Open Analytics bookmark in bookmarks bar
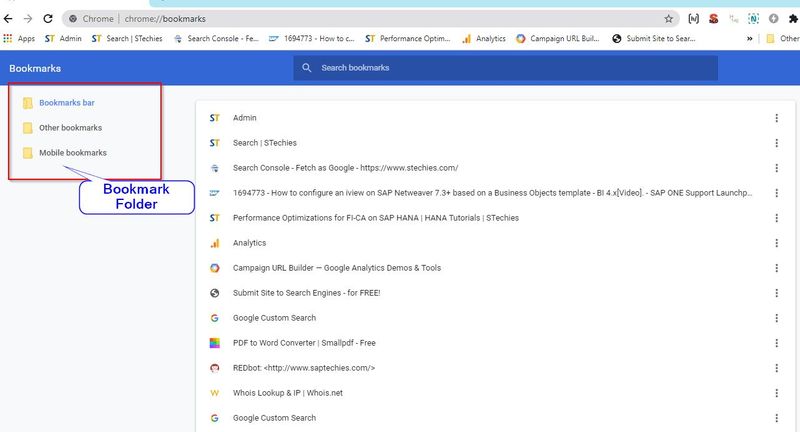The height and width of the screenshot is (432, 800). click(x=484, y=38)
